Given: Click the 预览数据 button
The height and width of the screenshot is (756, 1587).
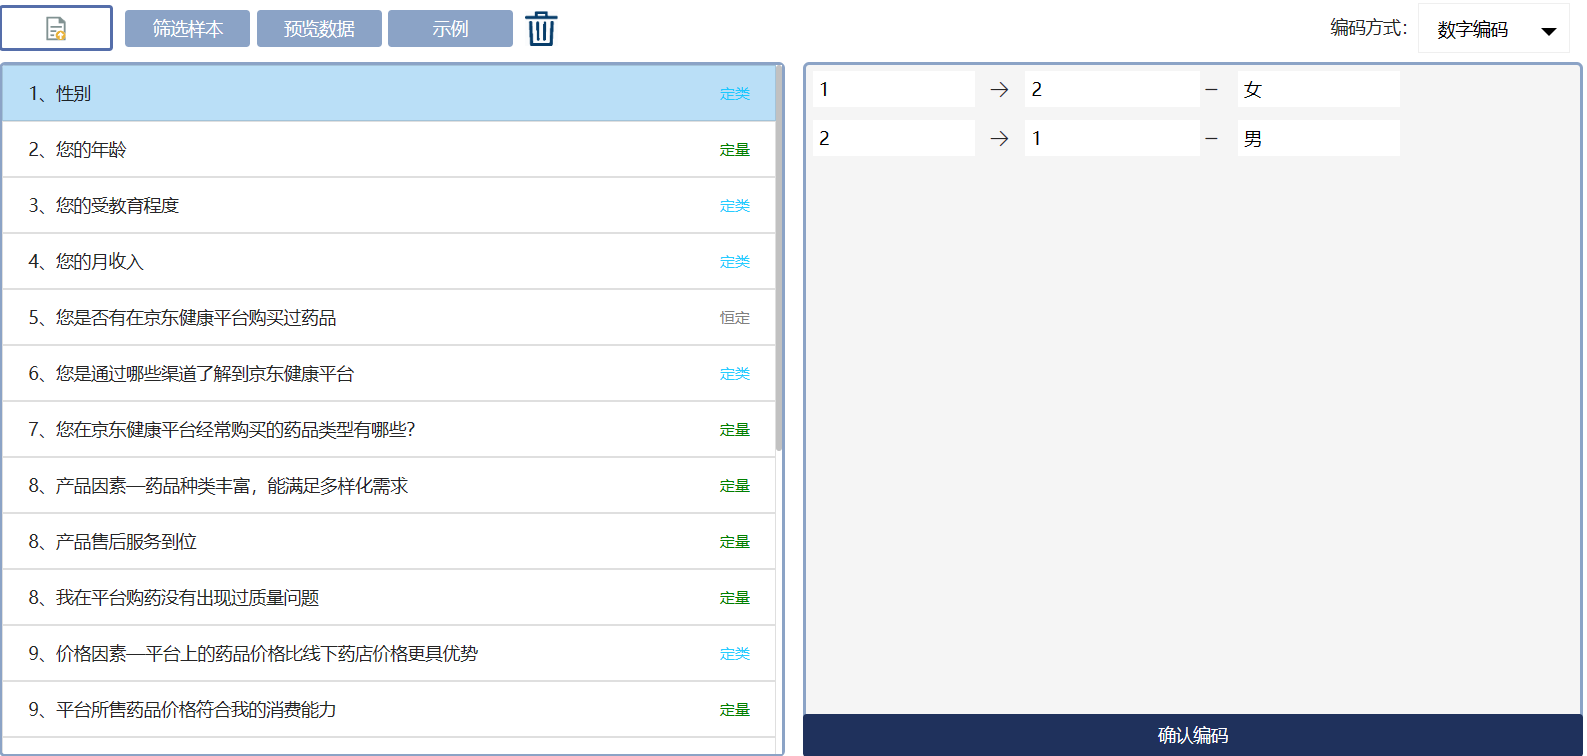Looking at the screenshot, I should 319,29.
